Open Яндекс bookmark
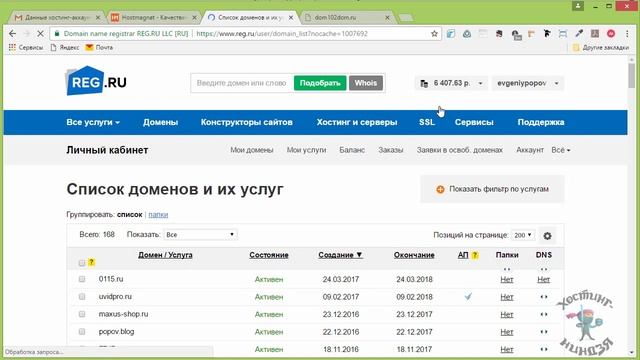Image resolution: width=640 pixels, height=360 pixels. tap(64, 47)
